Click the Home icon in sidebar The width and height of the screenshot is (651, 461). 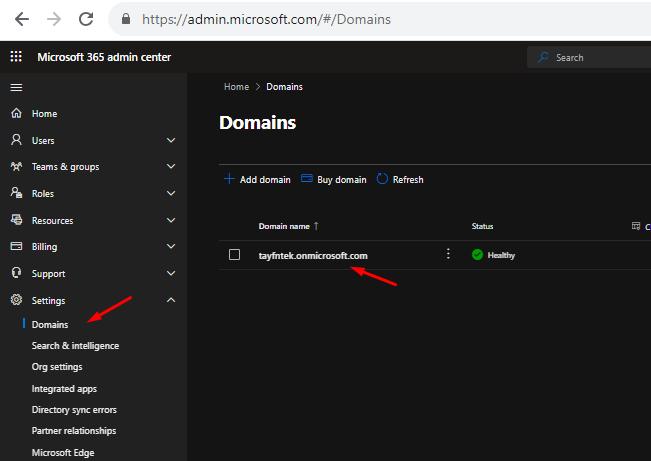[16, 114]
